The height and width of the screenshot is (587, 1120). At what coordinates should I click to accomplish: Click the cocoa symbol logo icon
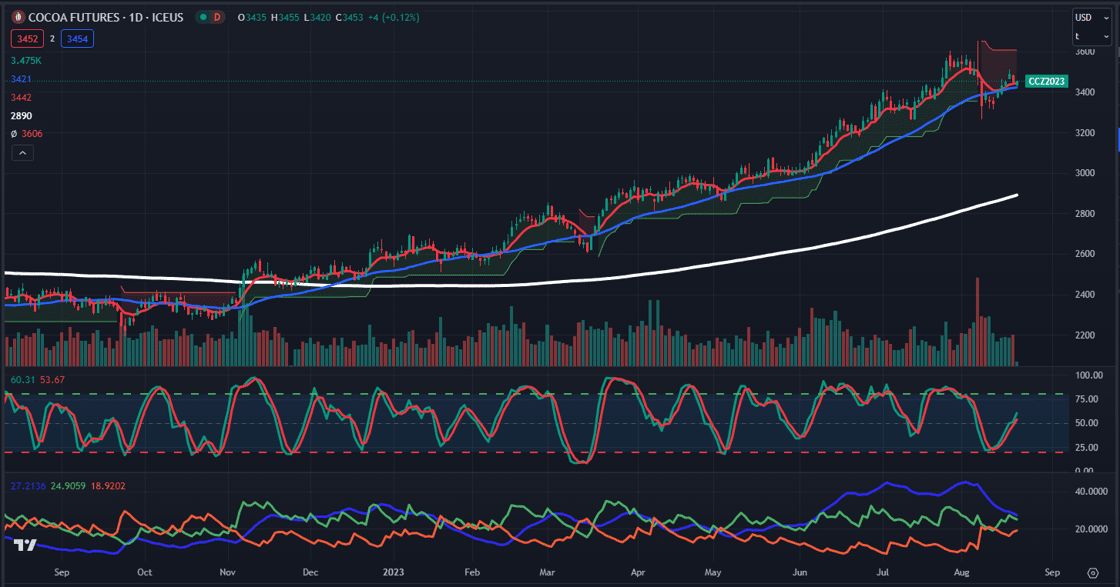[19, 17]
